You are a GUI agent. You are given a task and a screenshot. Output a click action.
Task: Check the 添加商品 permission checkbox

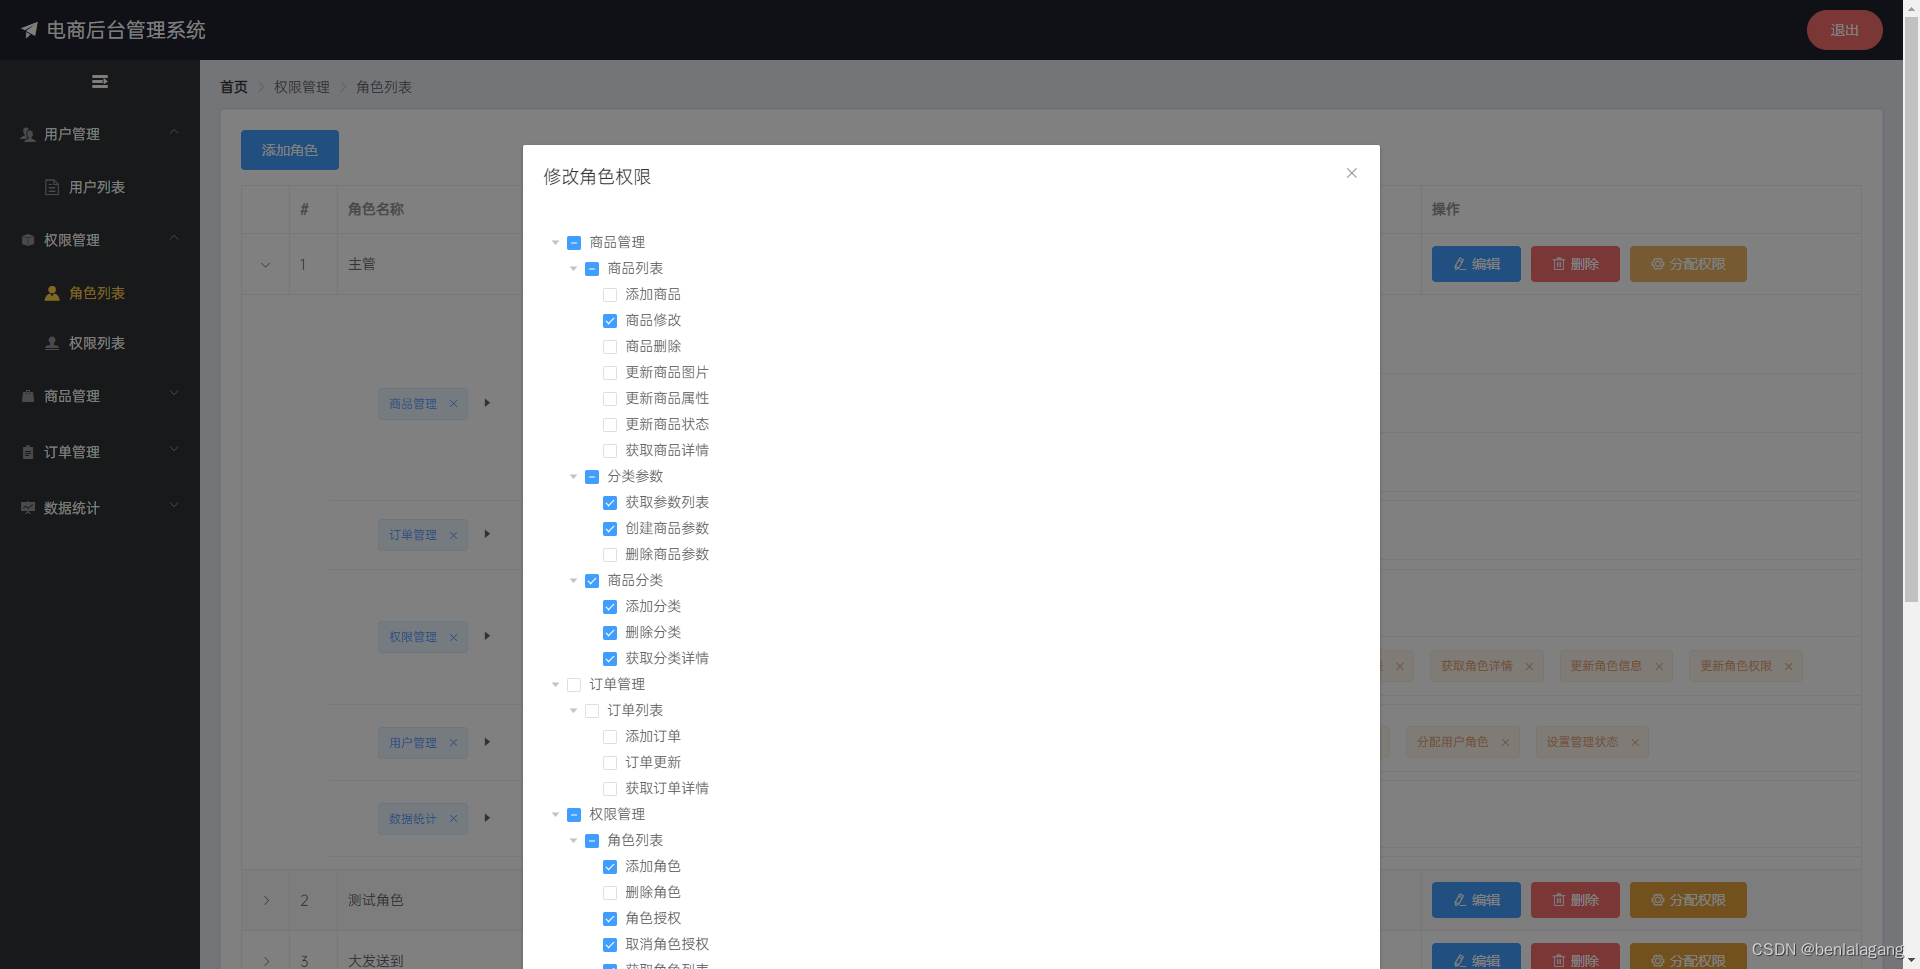pyautogui.click(x=610, y=295)
